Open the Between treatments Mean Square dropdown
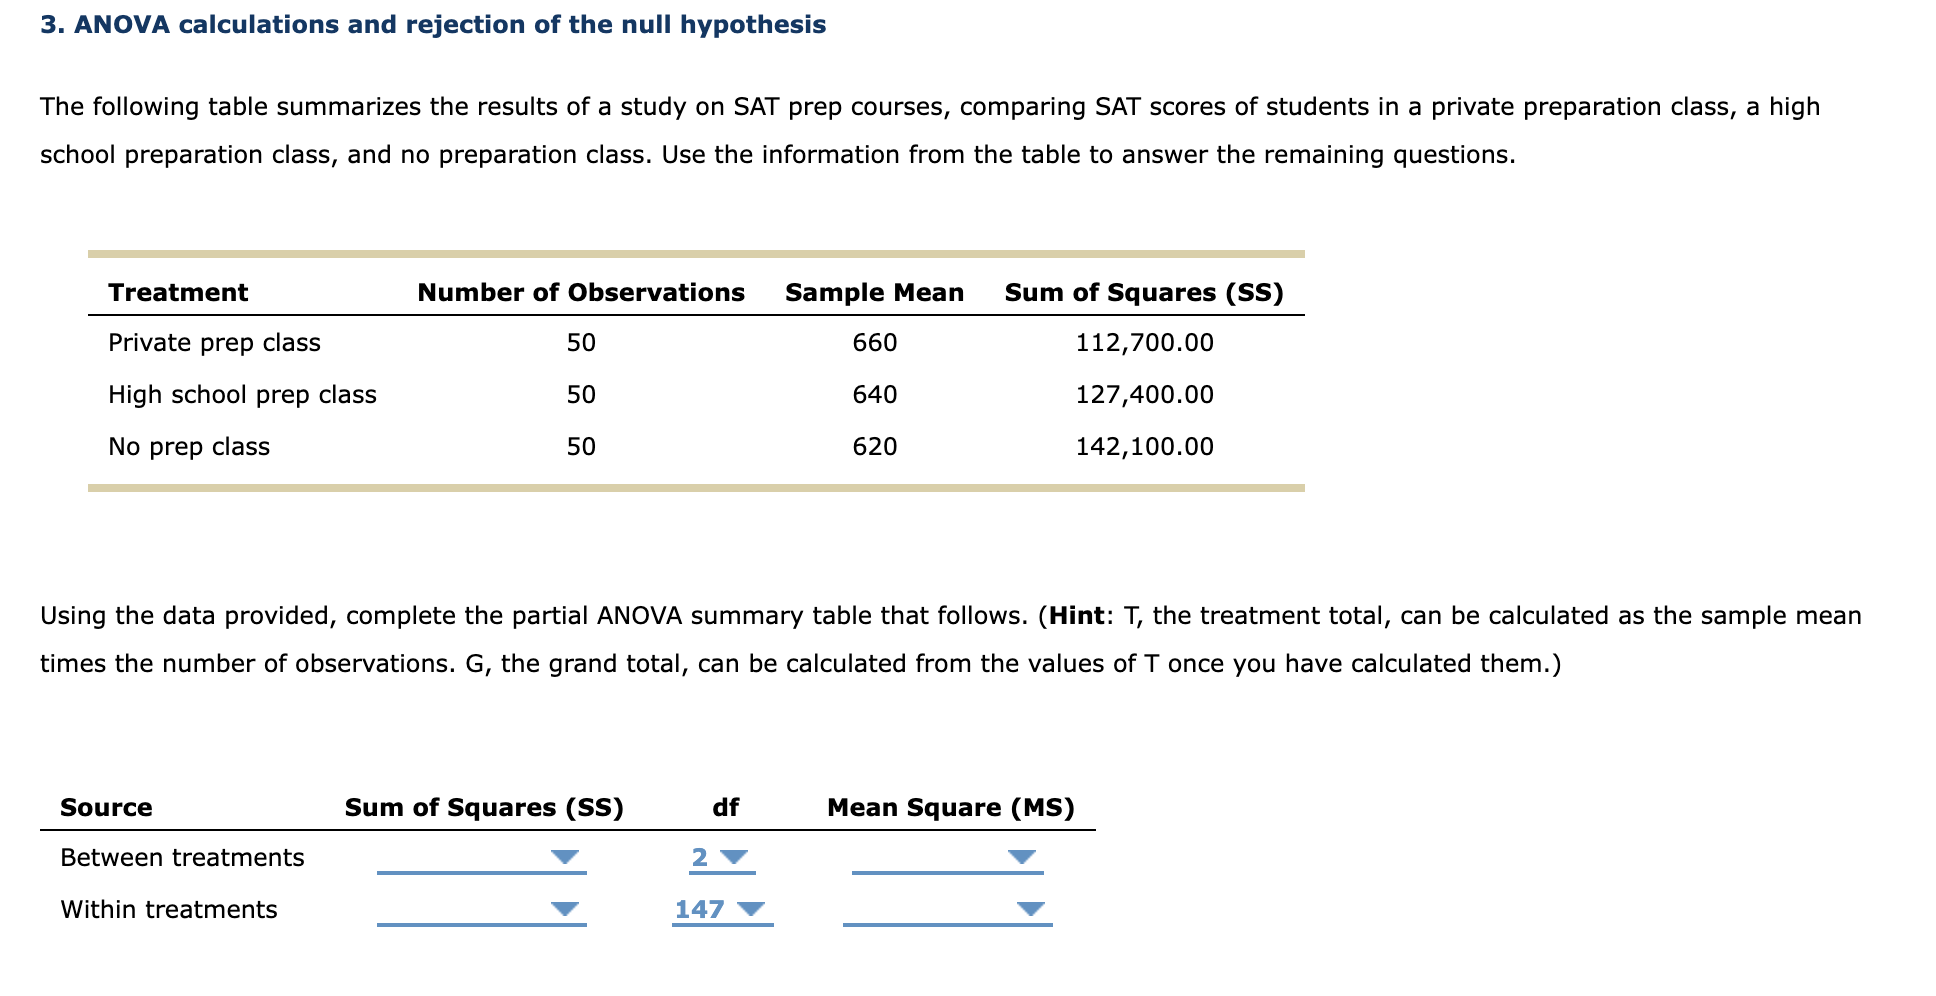 pyautogui.click(x=947, y=858)
